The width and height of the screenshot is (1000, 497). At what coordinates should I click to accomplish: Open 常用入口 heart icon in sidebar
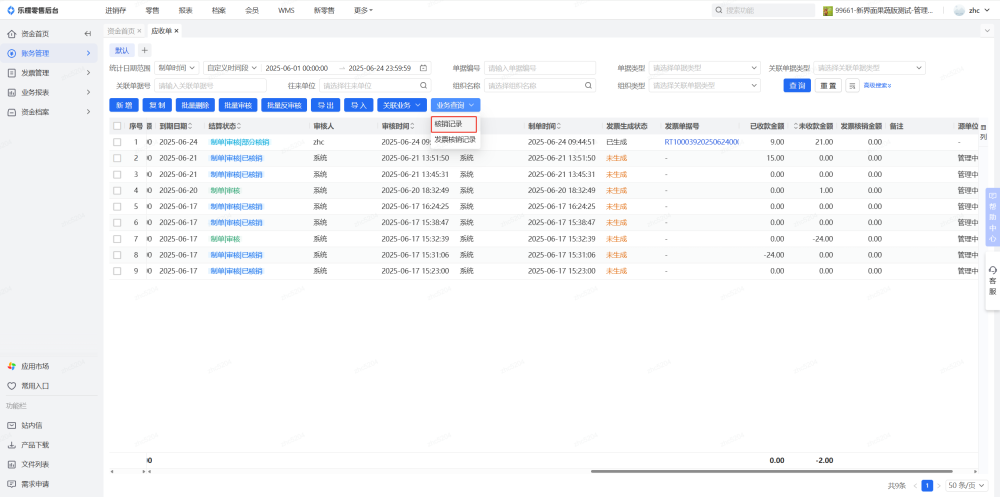(x=12, y=385)
